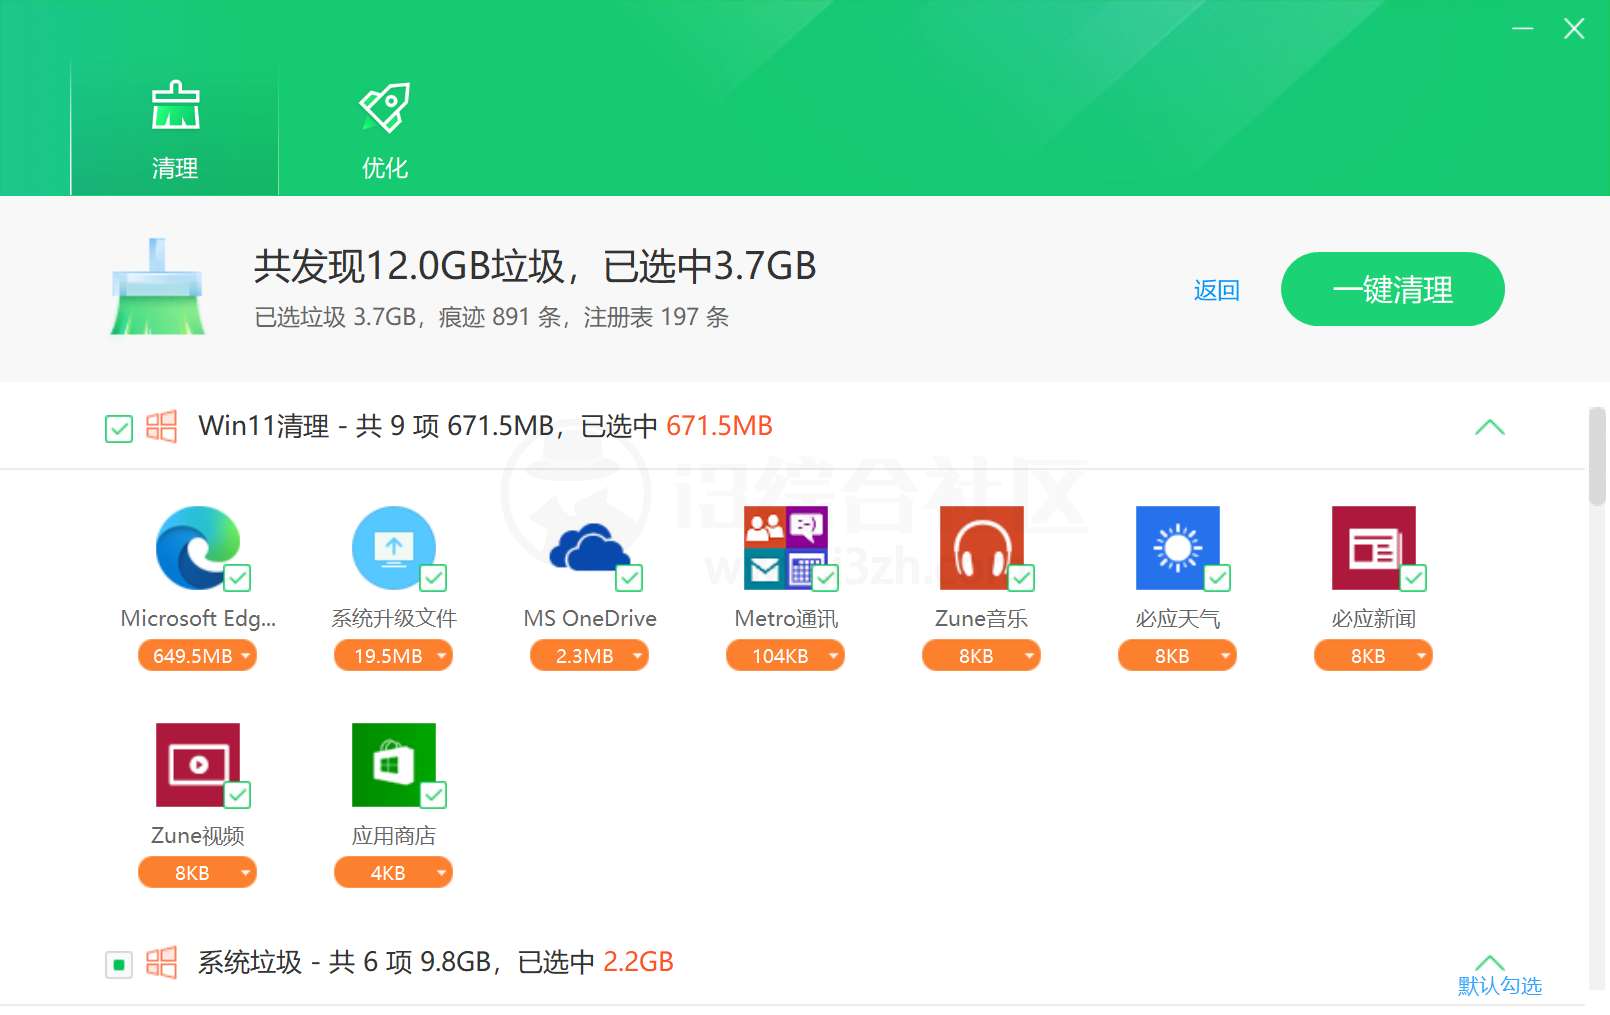Open the 4KB dropdown under 应用商店
Screen dimensions: 1610x1015
tap(394, 873)
